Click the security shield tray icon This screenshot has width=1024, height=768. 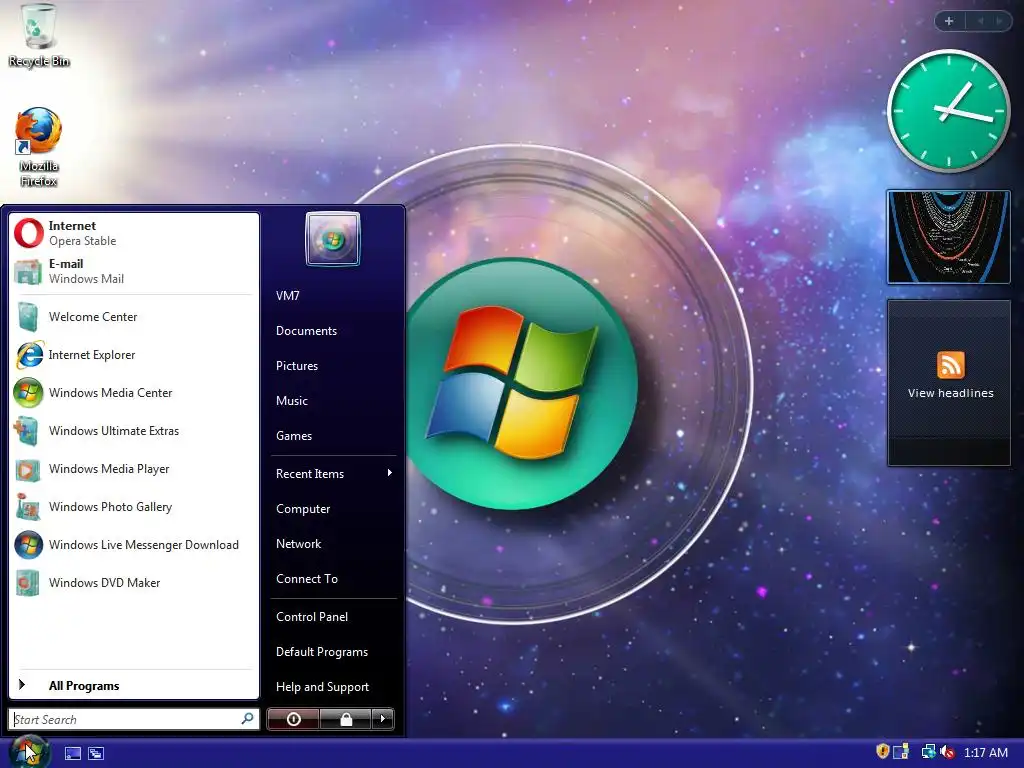[x=882, y=752]
